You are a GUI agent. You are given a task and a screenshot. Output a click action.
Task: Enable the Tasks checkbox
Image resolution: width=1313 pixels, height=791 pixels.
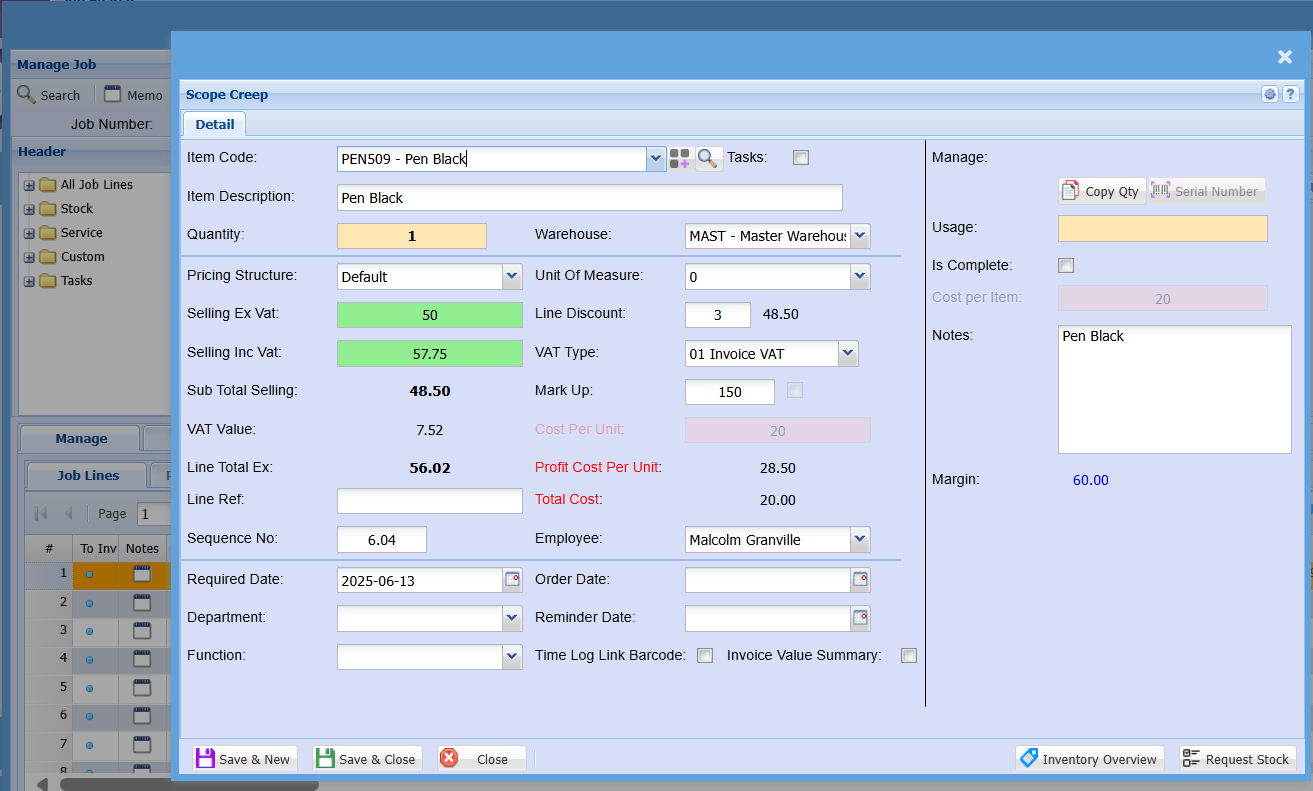pos(801,157)
